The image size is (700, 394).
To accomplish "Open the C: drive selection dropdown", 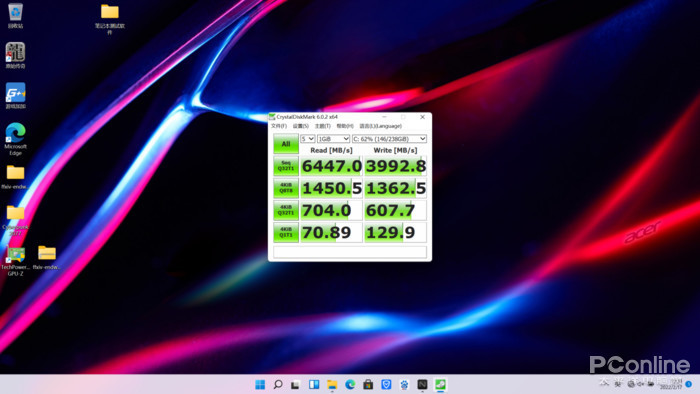I will [389, 139].
